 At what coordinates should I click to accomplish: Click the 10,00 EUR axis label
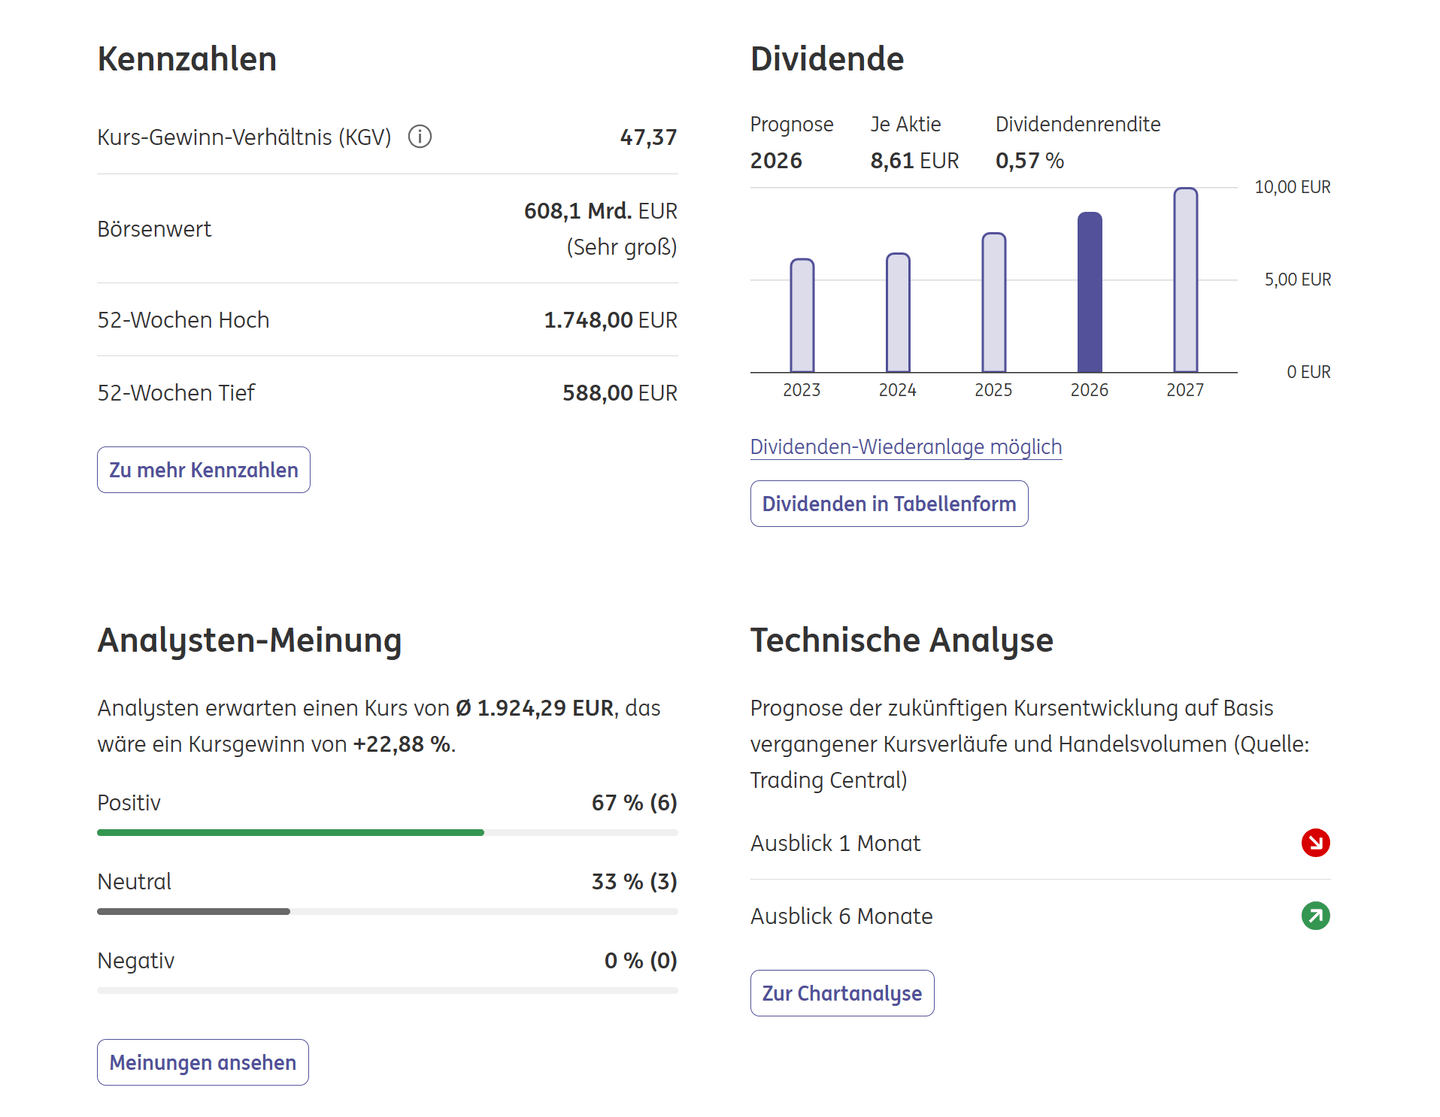click(x=1293, y=187)
